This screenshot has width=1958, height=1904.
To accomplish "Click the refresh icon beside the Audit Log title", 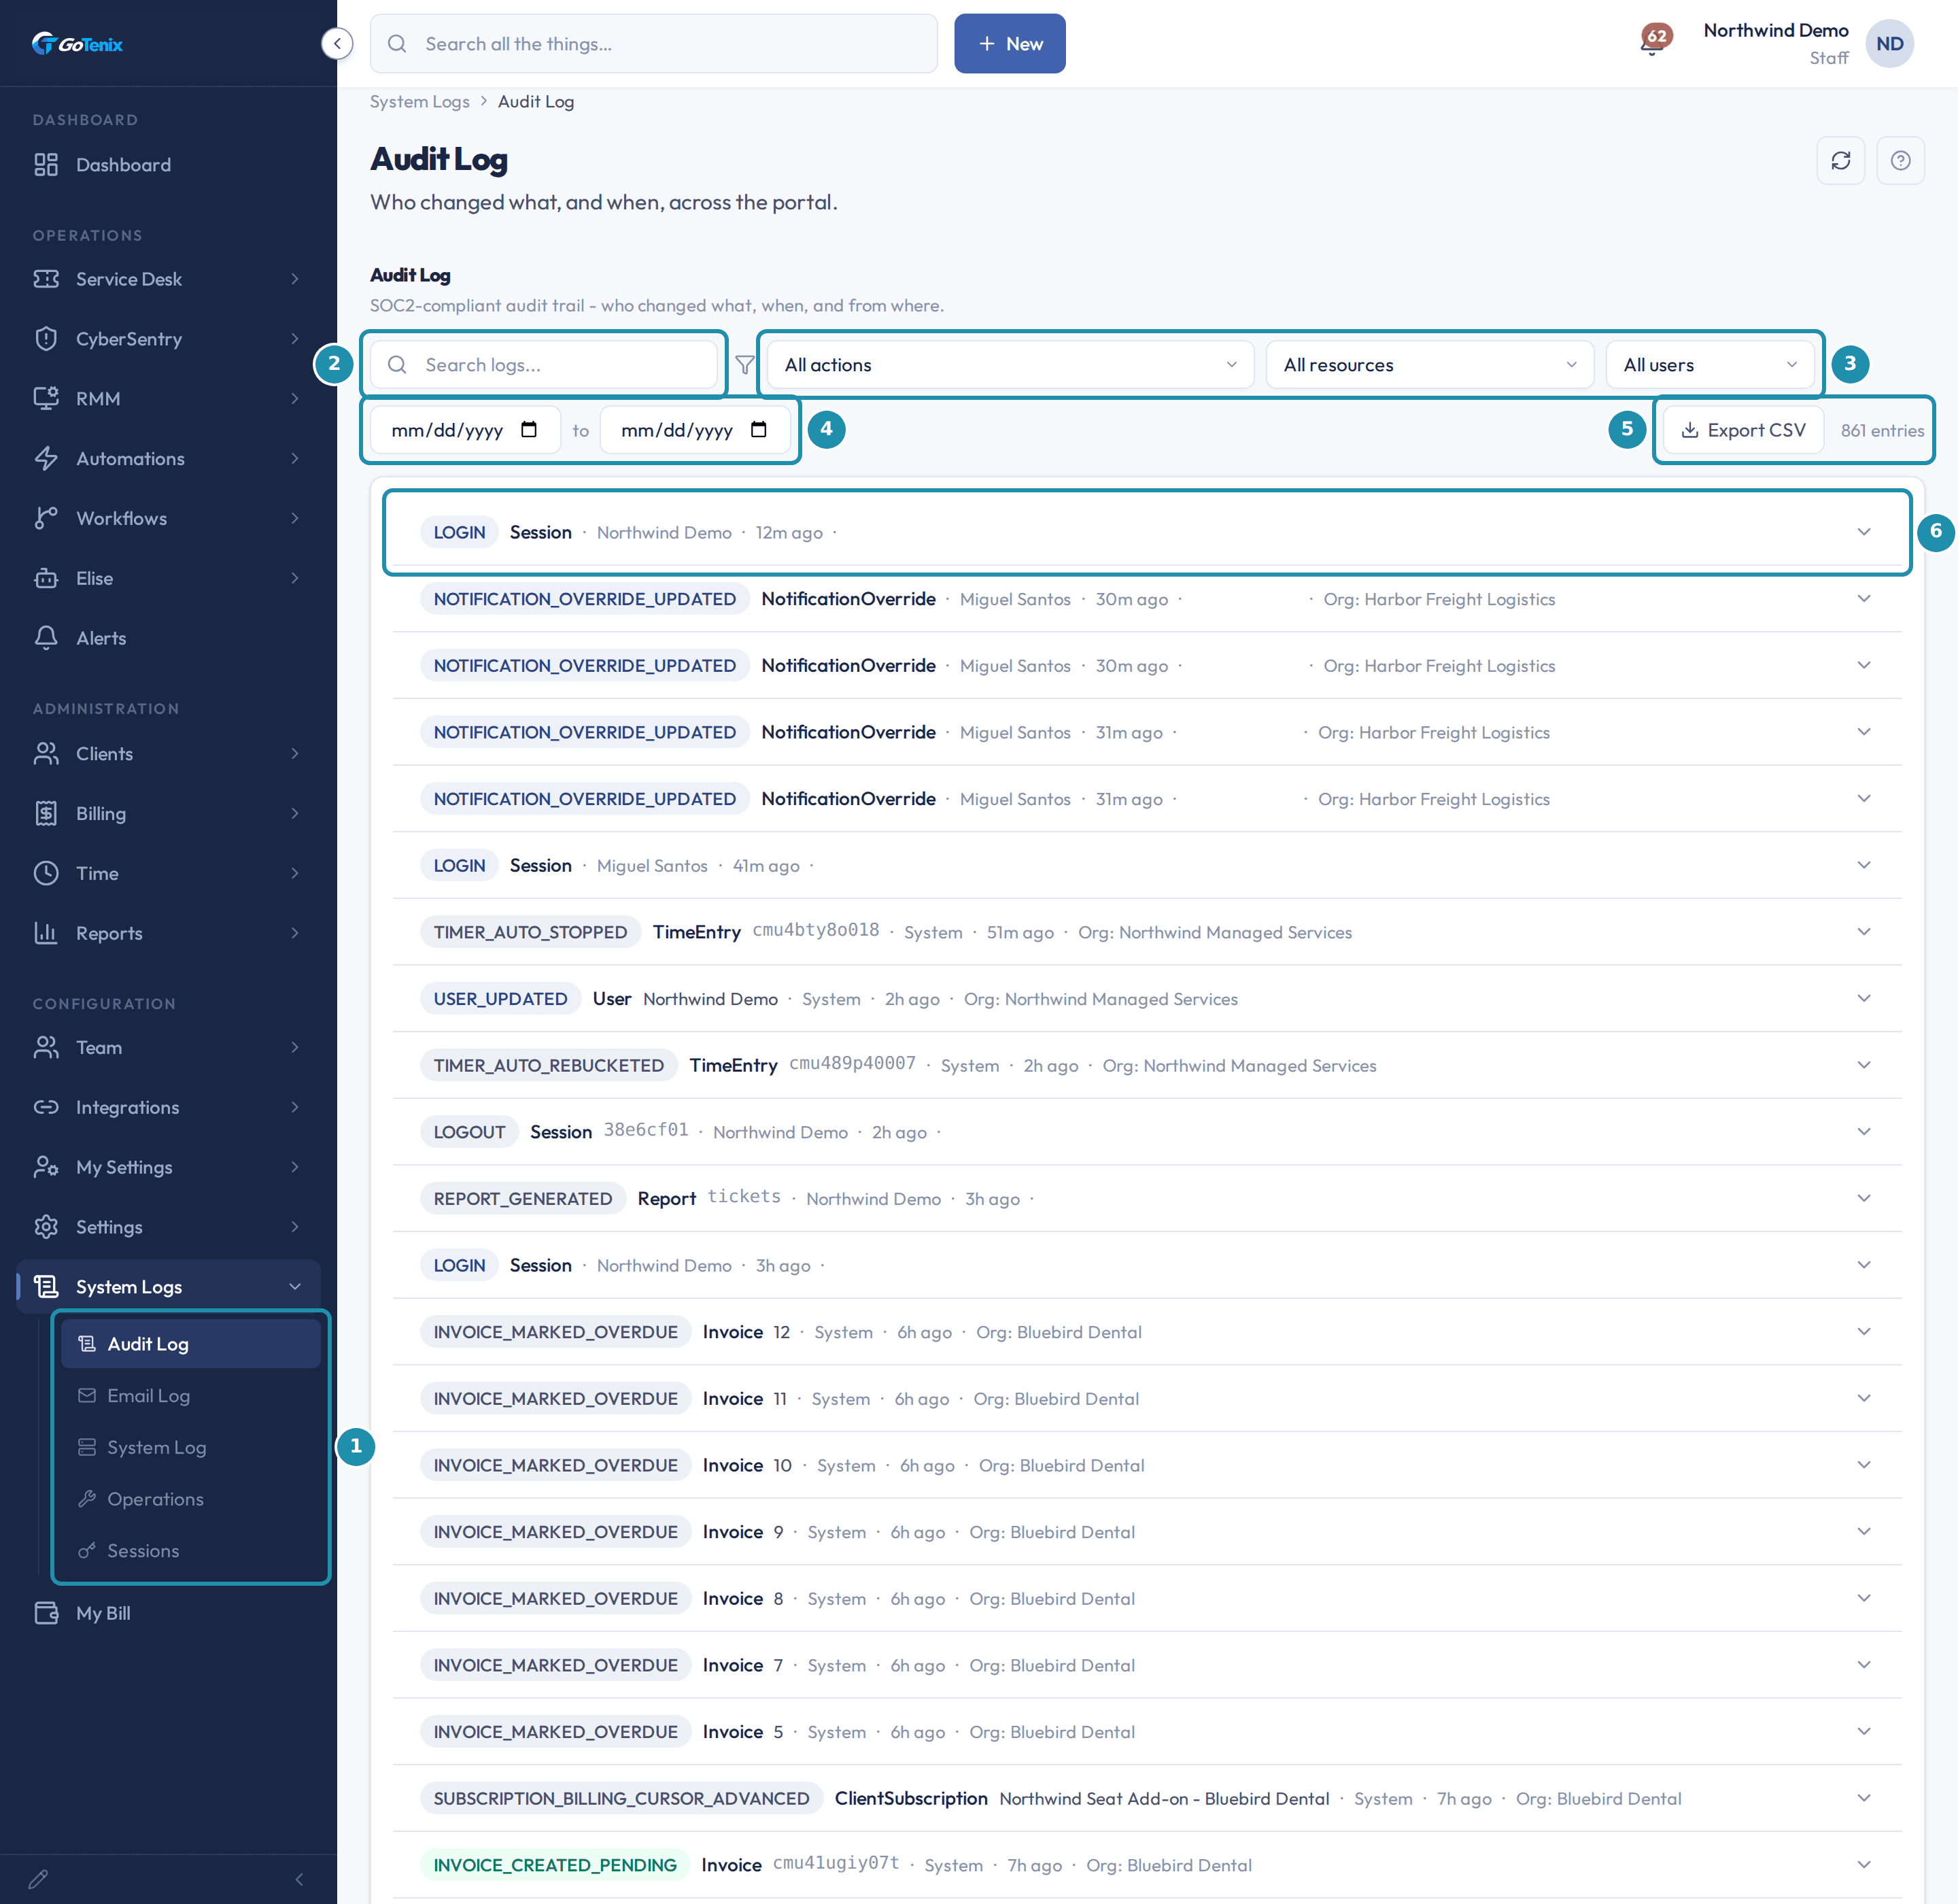I will click(1840, 160).
